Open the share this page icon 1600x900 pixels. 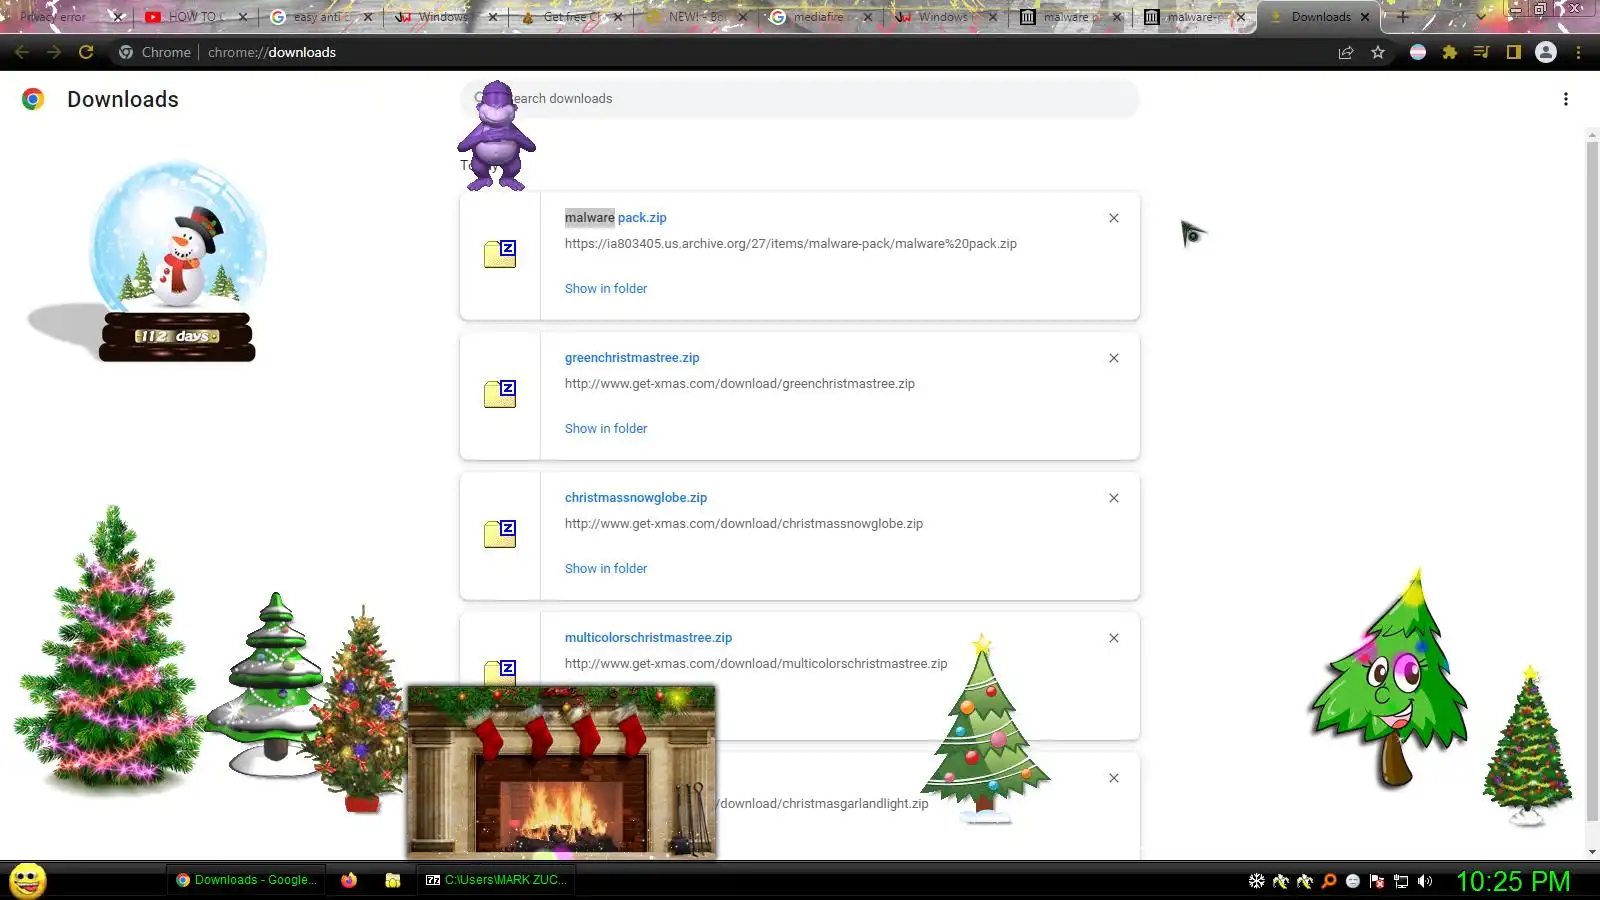[x=1346, y=52]
